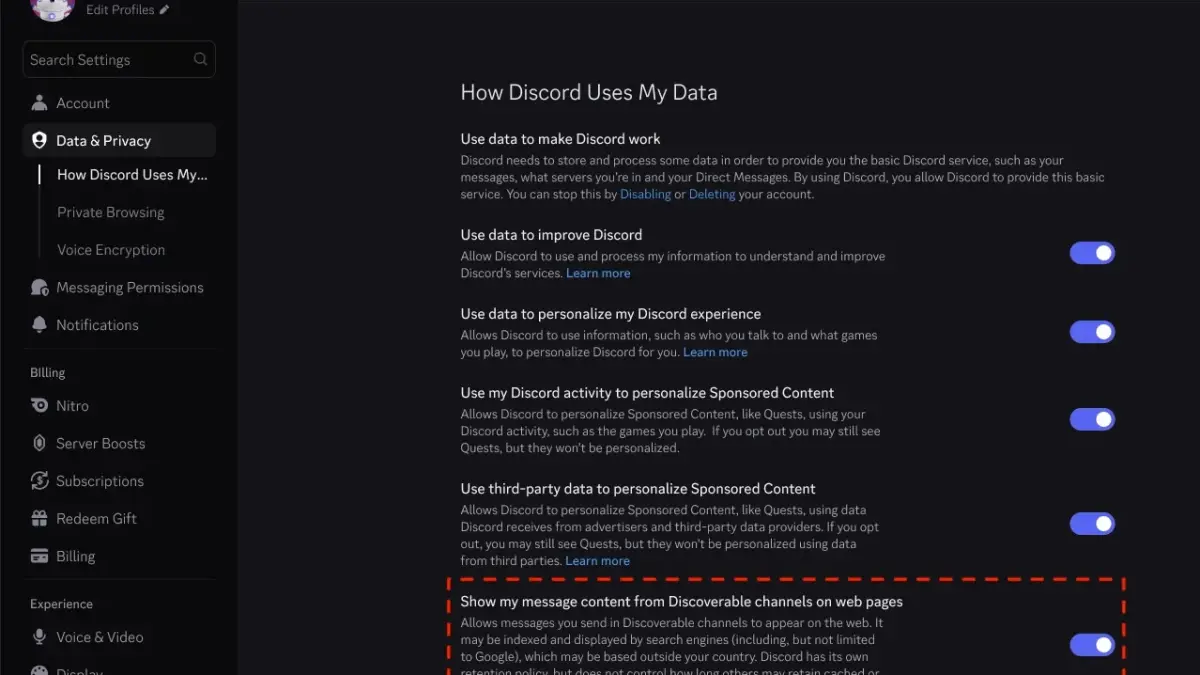Click the Disabling account link
The image size is (1200, 675).
click(x=645, y=194)
